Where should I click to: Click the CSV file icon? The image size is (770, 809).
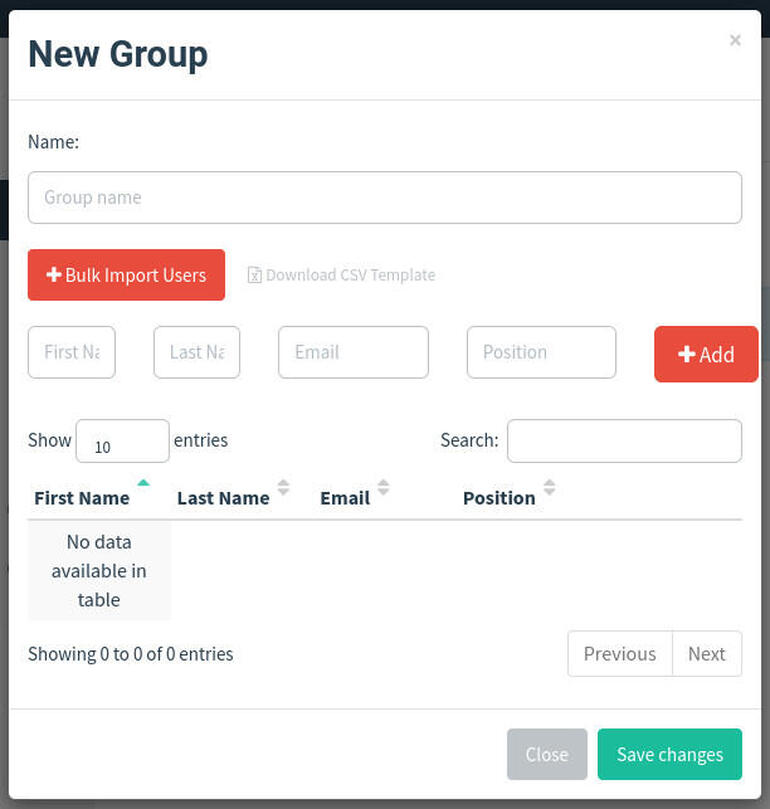tap(254, 275)
